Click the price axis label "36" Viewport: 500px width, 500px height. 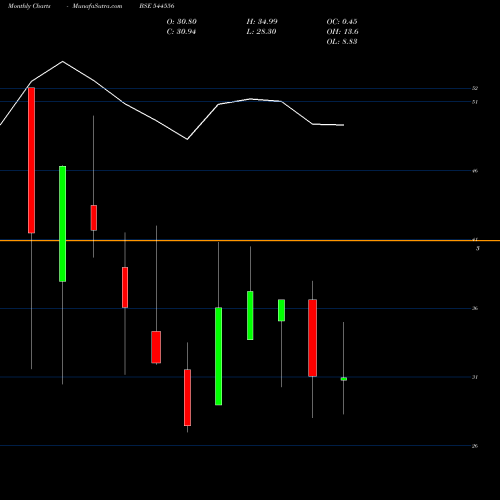pos(475,308)
